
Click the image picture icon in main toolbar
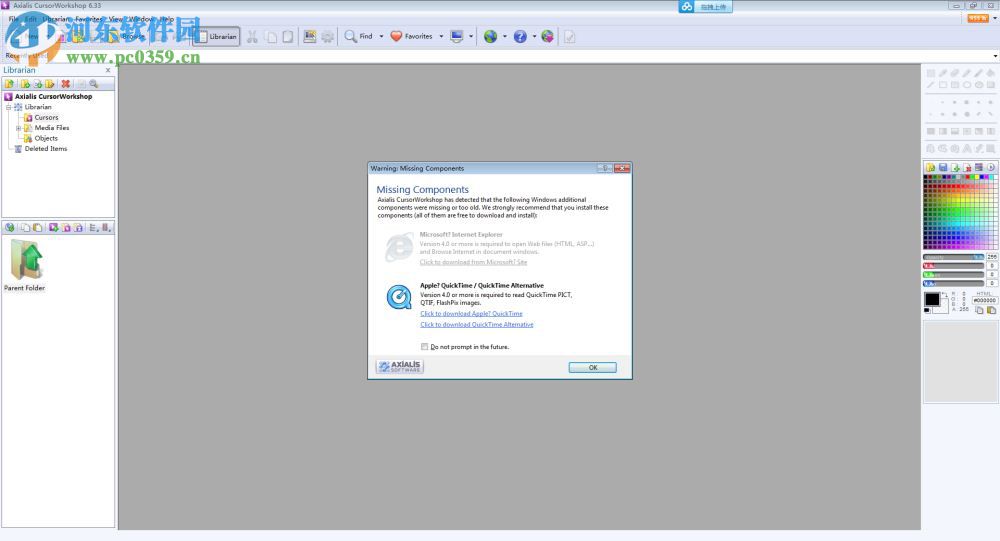tap(310, 36)
